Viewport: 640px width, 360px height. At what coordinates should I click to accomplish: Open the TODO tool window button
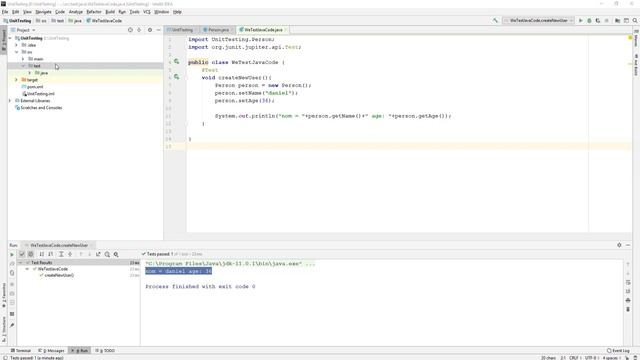point(105,351)
